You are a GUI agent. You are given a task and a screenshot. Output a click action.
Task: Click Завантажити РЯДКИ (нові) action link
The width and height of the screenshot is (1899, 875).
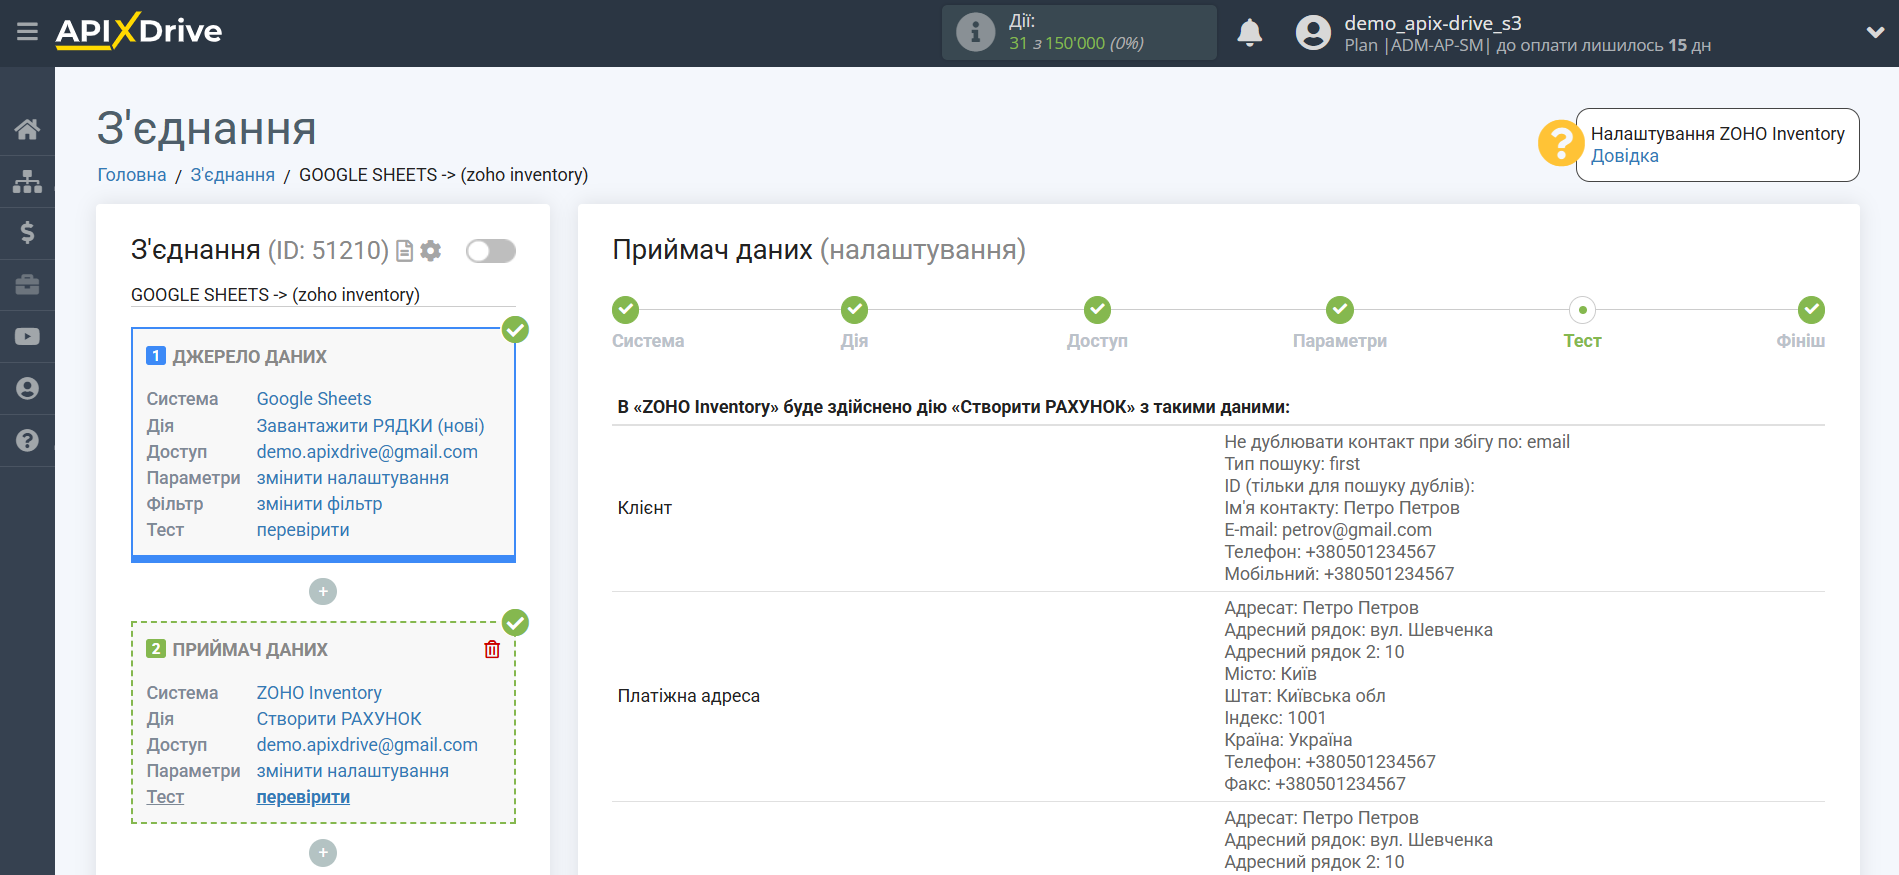point(370,426)
